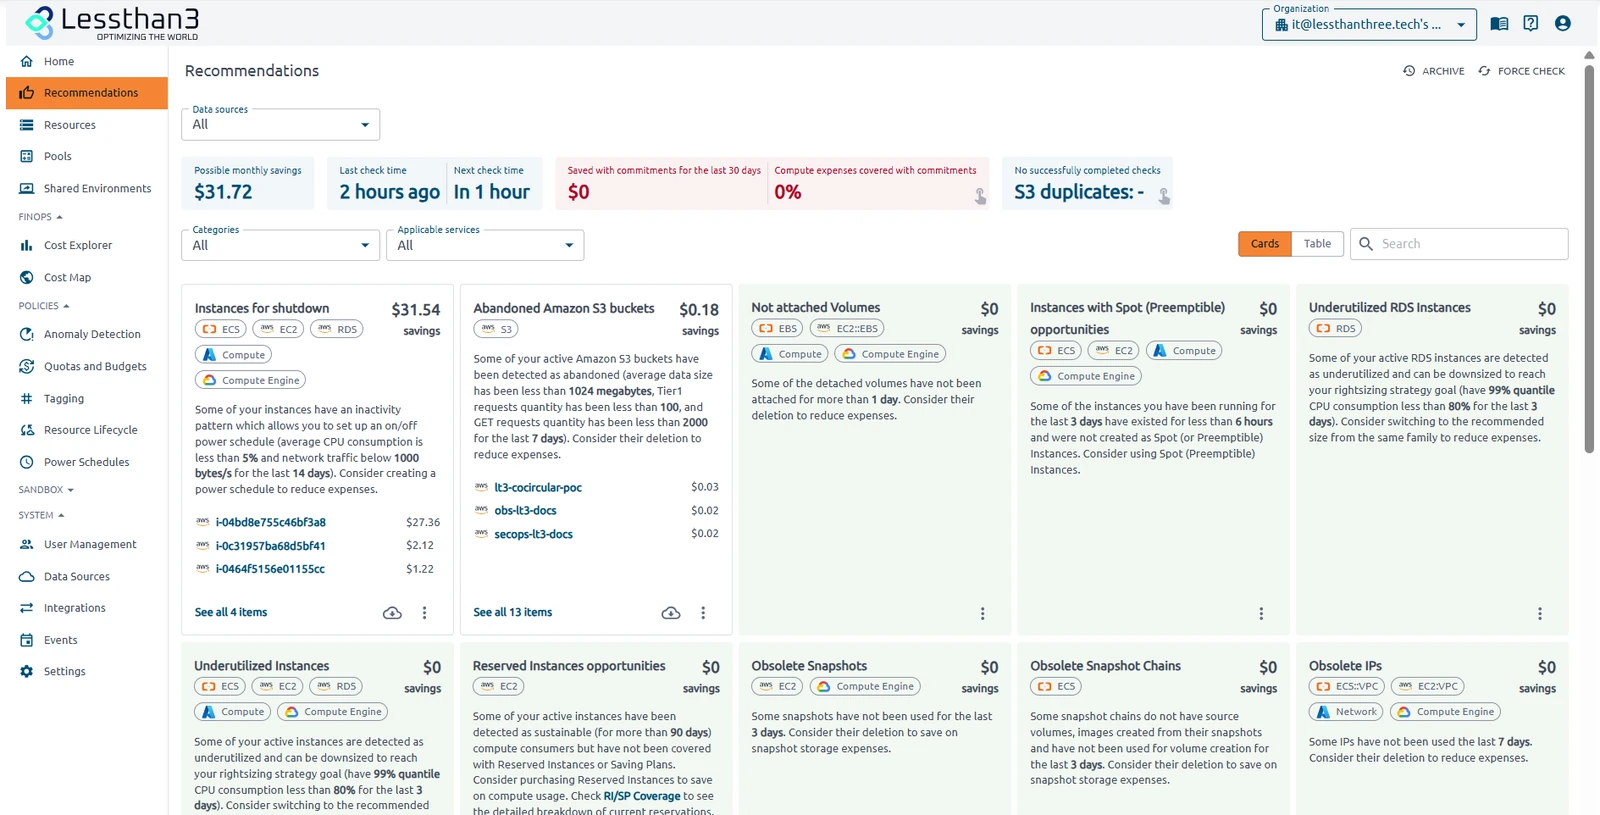Screen dimensions: 1600x815
Task: Open the user profile icon in header
Action: click(1563, 23)
